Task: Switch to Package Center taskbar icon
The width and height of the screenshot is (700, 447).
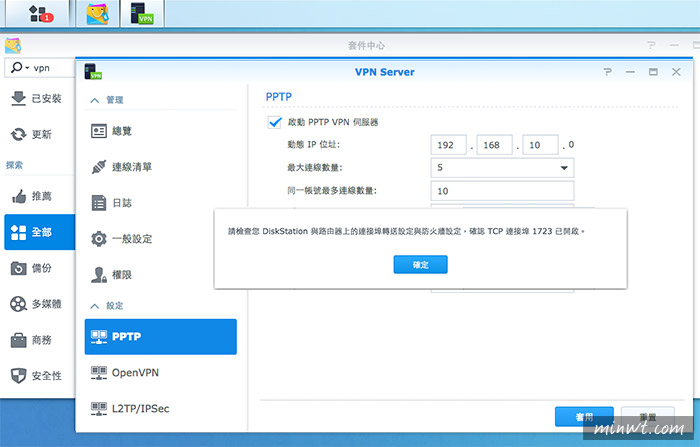Action: pyautogui.click(x=98, y=13)
